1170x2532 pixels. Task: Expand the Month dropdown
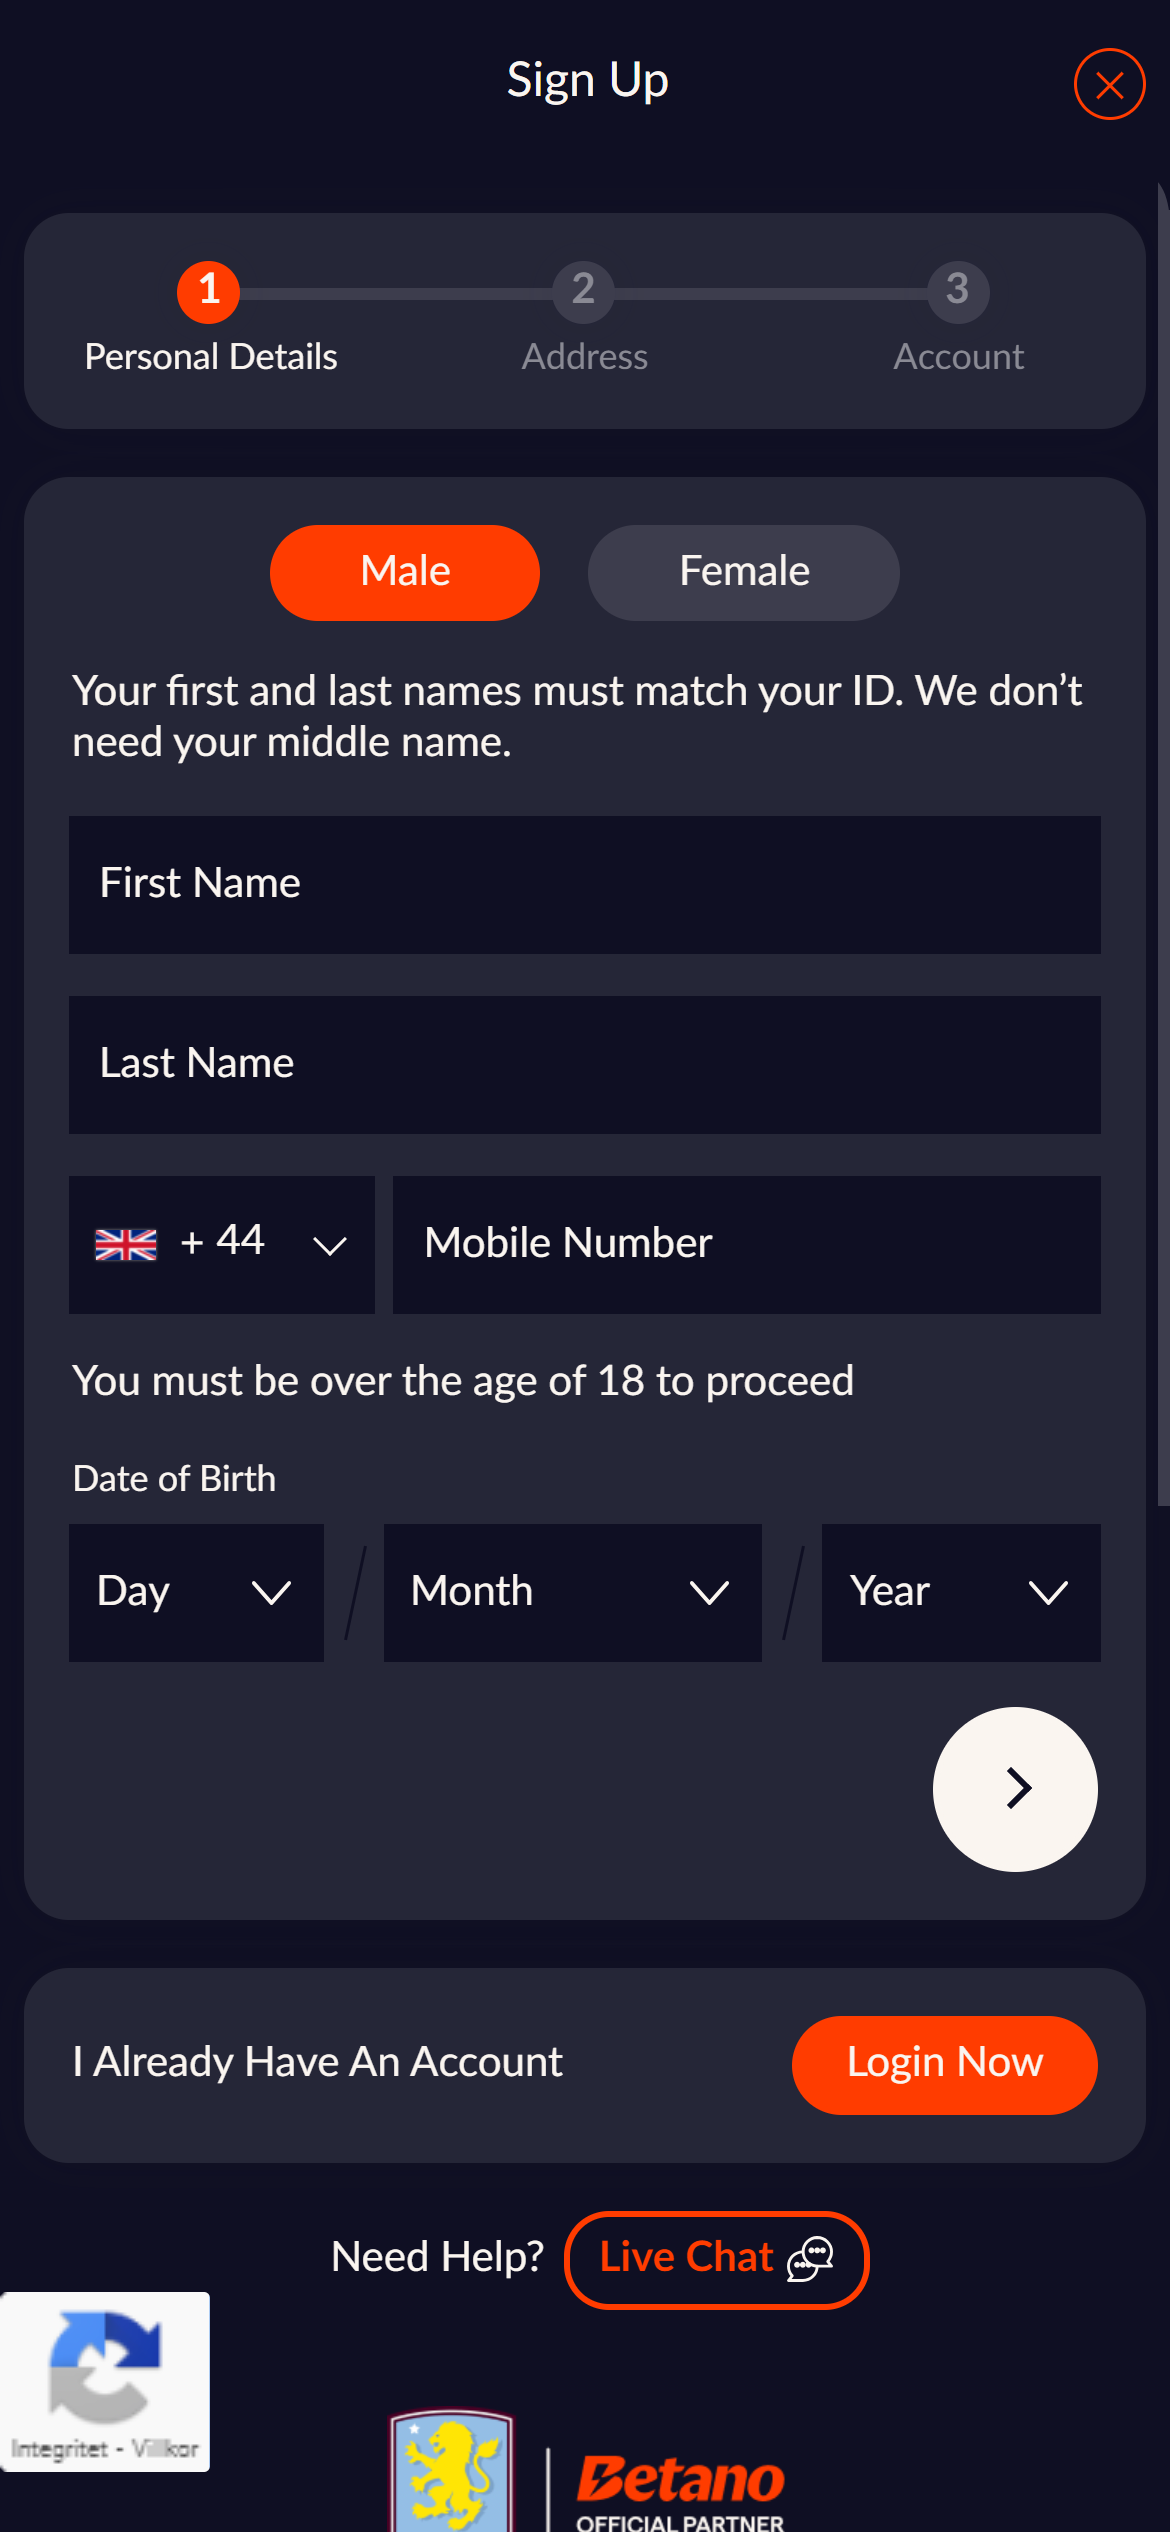pyautogui.click(x=572, y=1592)
